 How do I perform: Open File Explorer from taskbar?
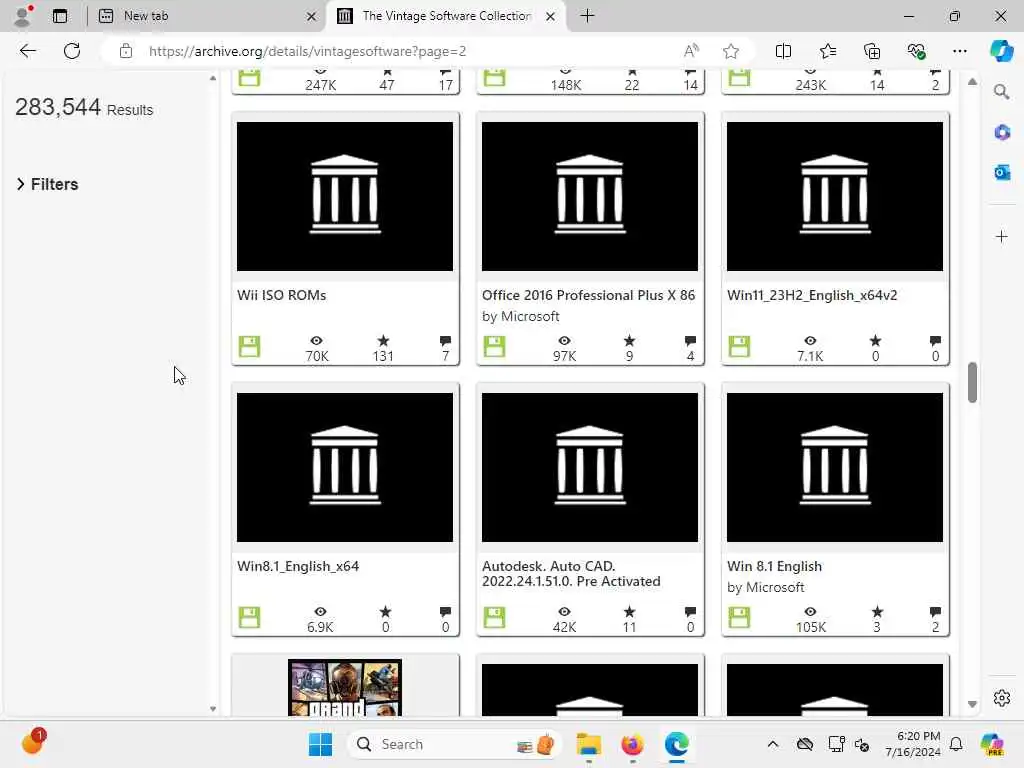[x=588, y=744]
